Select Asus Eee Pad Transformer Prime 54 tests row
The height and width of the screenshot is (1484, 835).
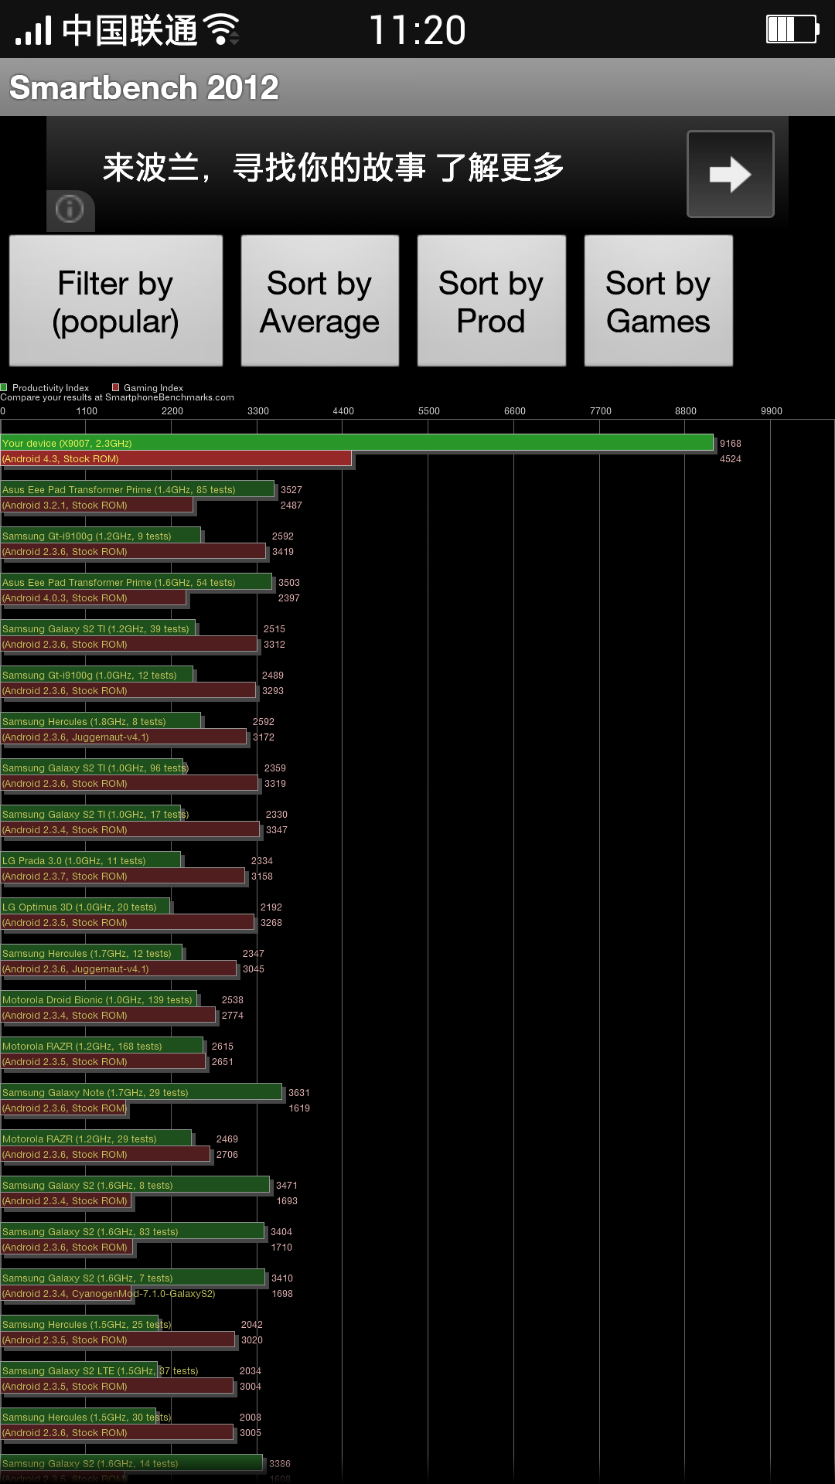(136, 582)
